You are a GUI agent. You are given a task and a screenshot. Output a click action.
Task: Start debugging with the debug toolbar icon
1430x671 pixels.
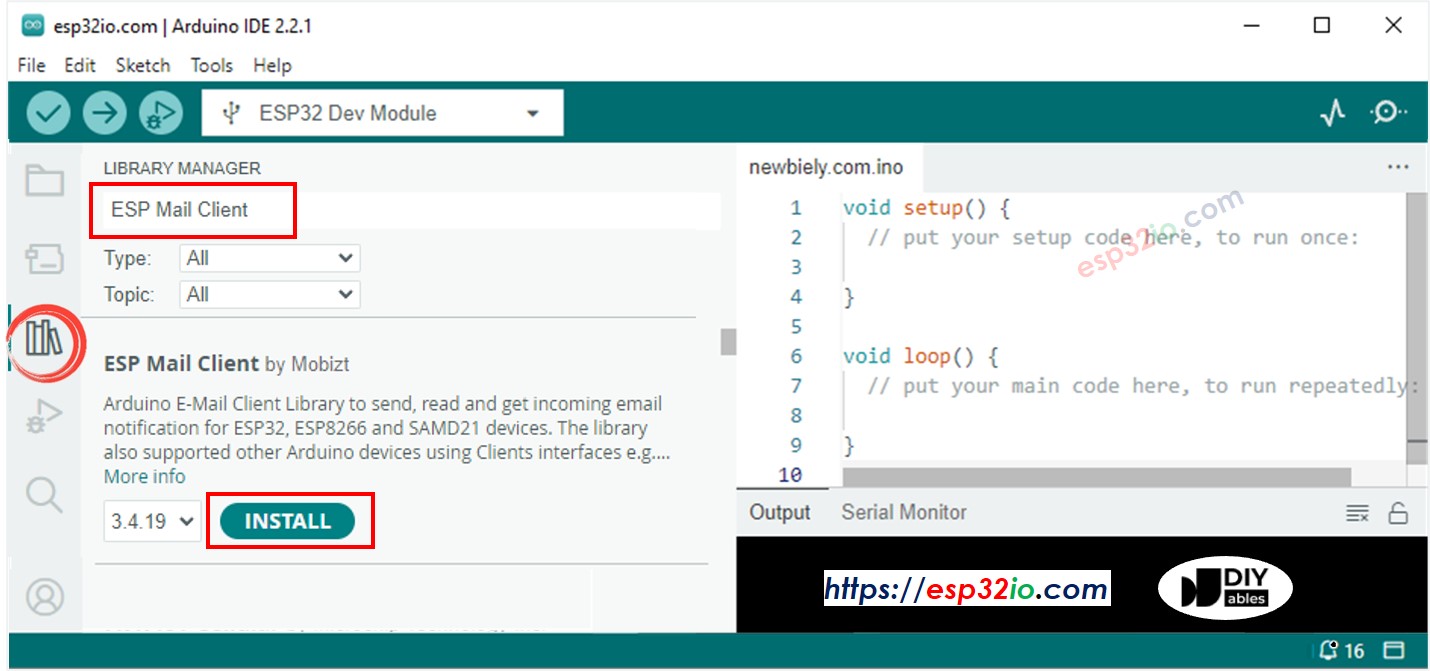tap(158, 112)
